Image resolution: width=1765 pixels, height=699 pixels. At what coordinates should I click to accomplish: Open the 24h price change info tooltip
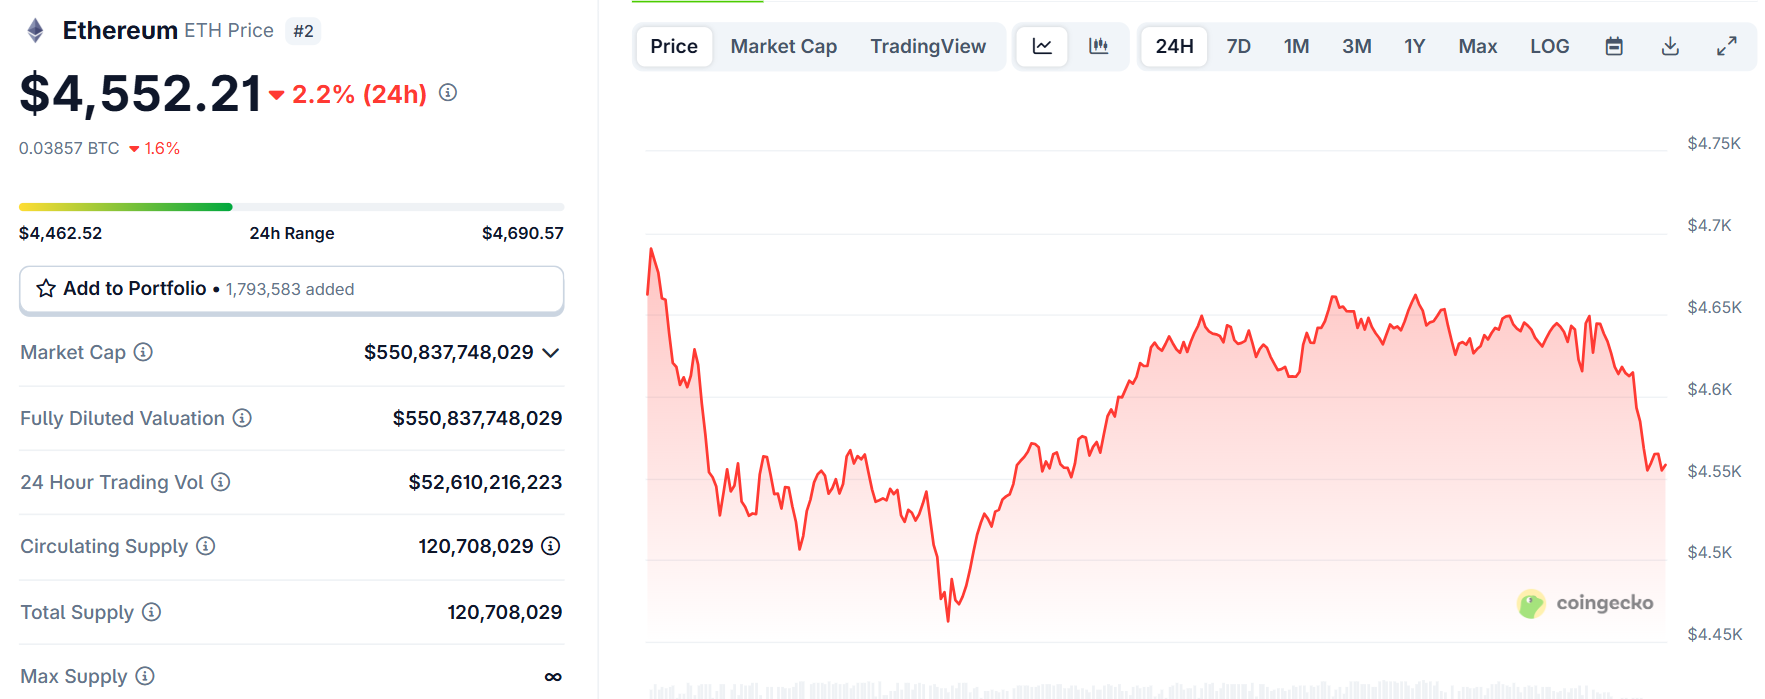point(447,92)
